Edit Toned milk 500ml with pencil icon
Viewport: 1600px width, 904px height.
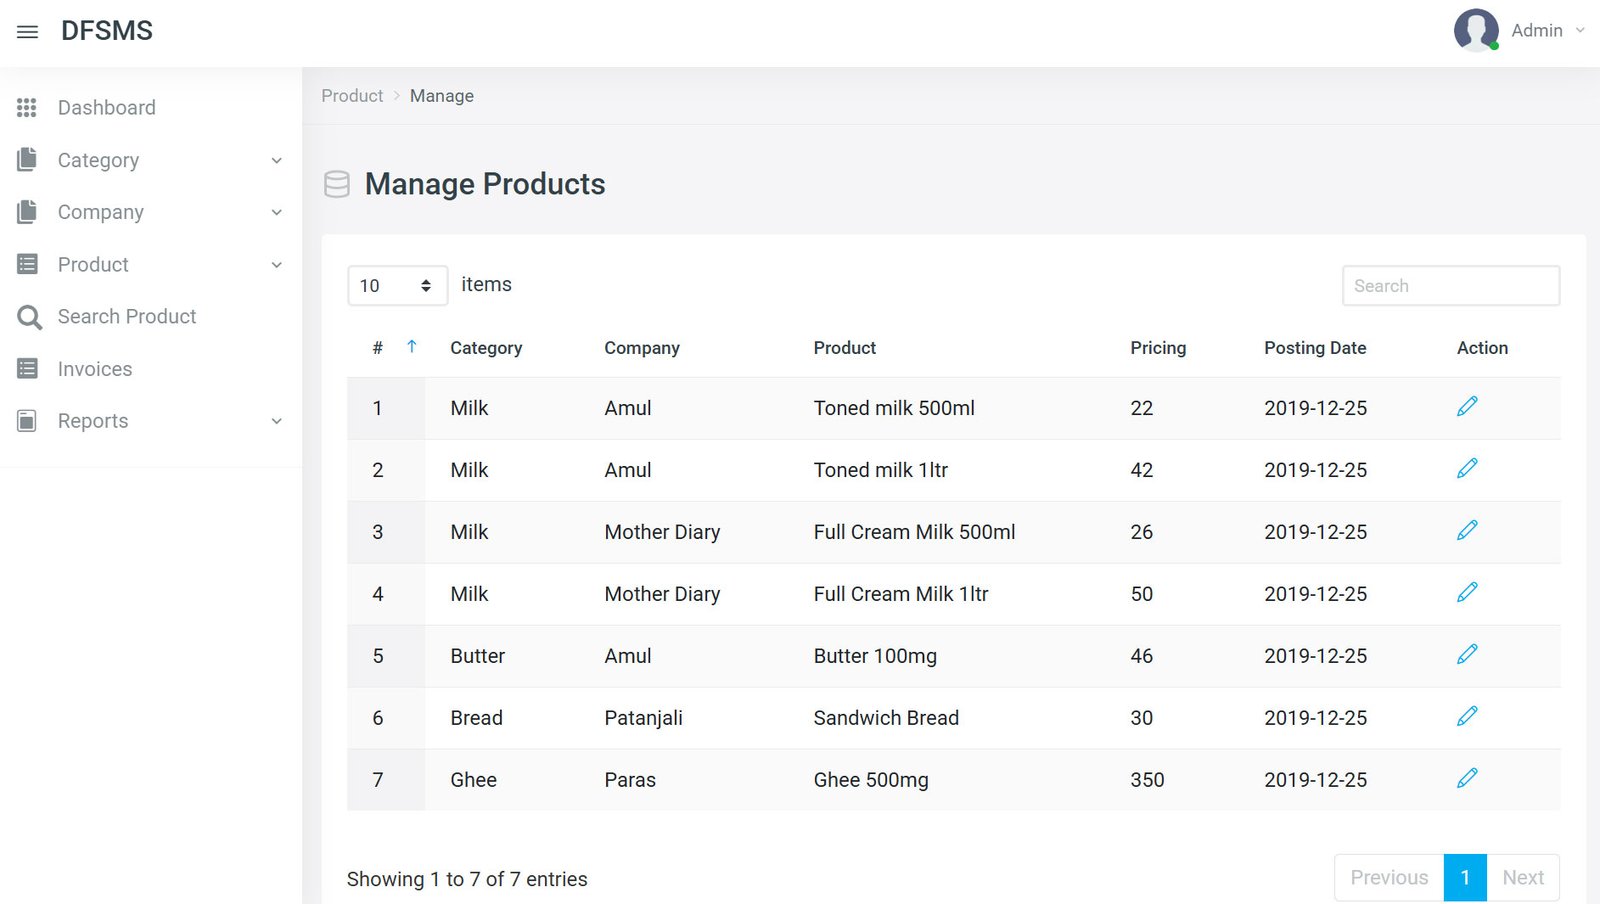[x=1467, y=406]
